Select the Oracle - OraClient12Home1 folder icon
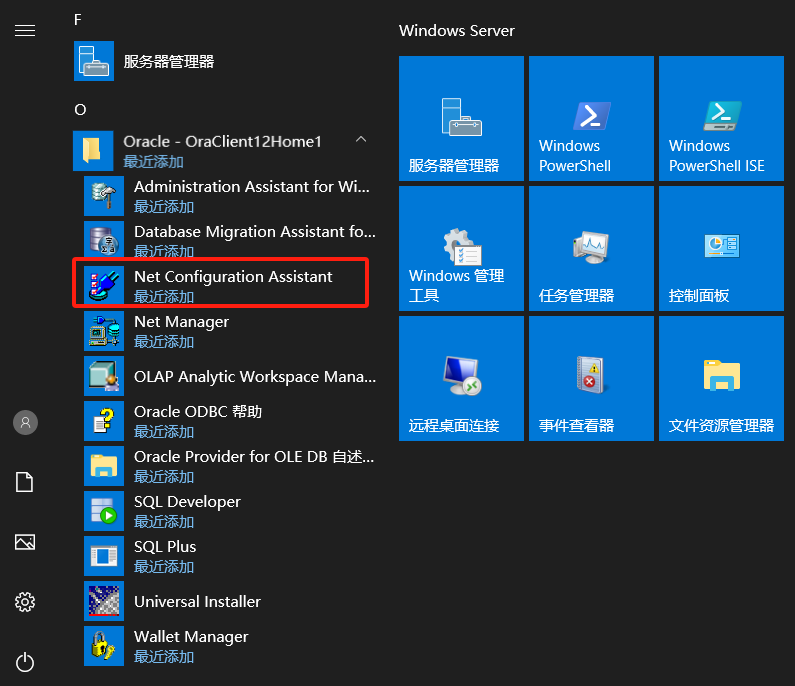795x686 pixels. point(93,151)
